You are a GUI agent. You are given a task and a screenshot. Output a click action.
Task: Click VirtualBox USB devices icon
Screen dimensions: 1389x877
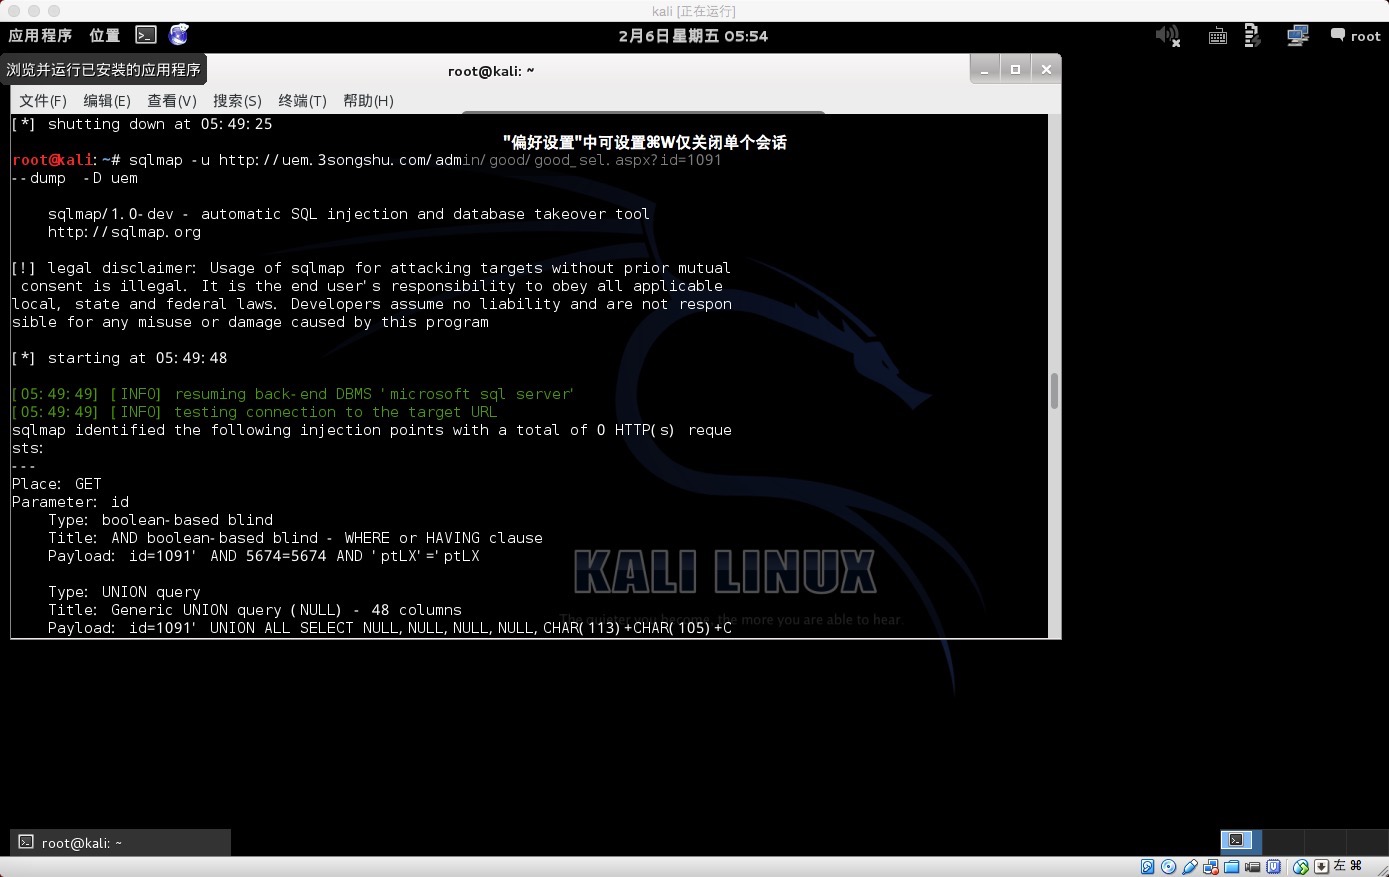1190,867
